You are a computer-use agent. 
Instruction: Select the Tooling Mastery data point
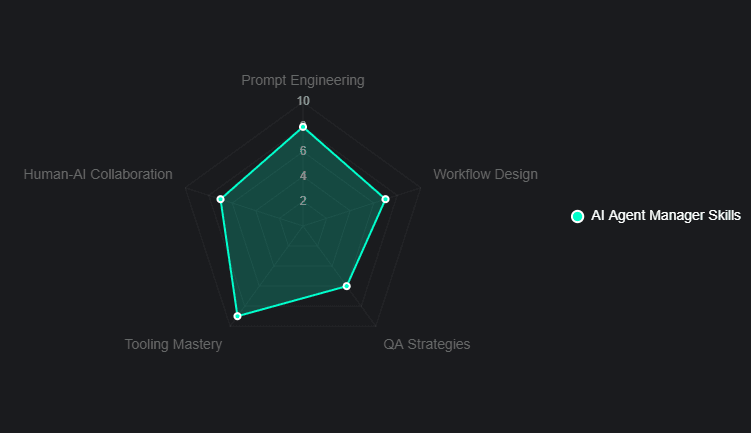[238, 316]
